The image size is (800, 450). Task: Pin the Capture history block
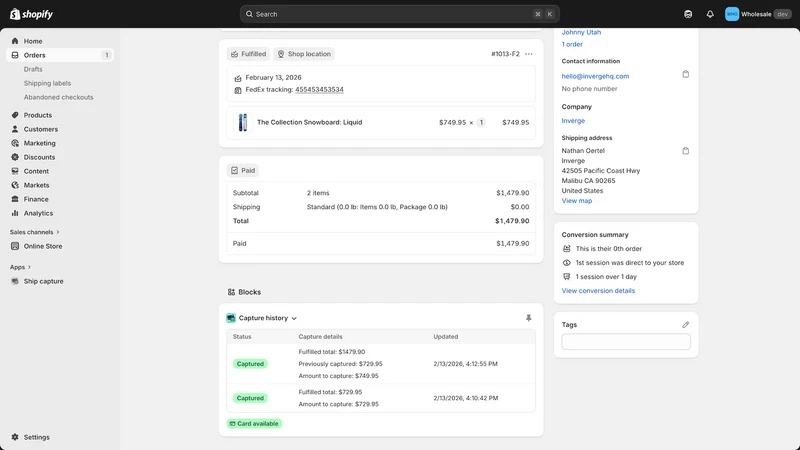[529, 318]
